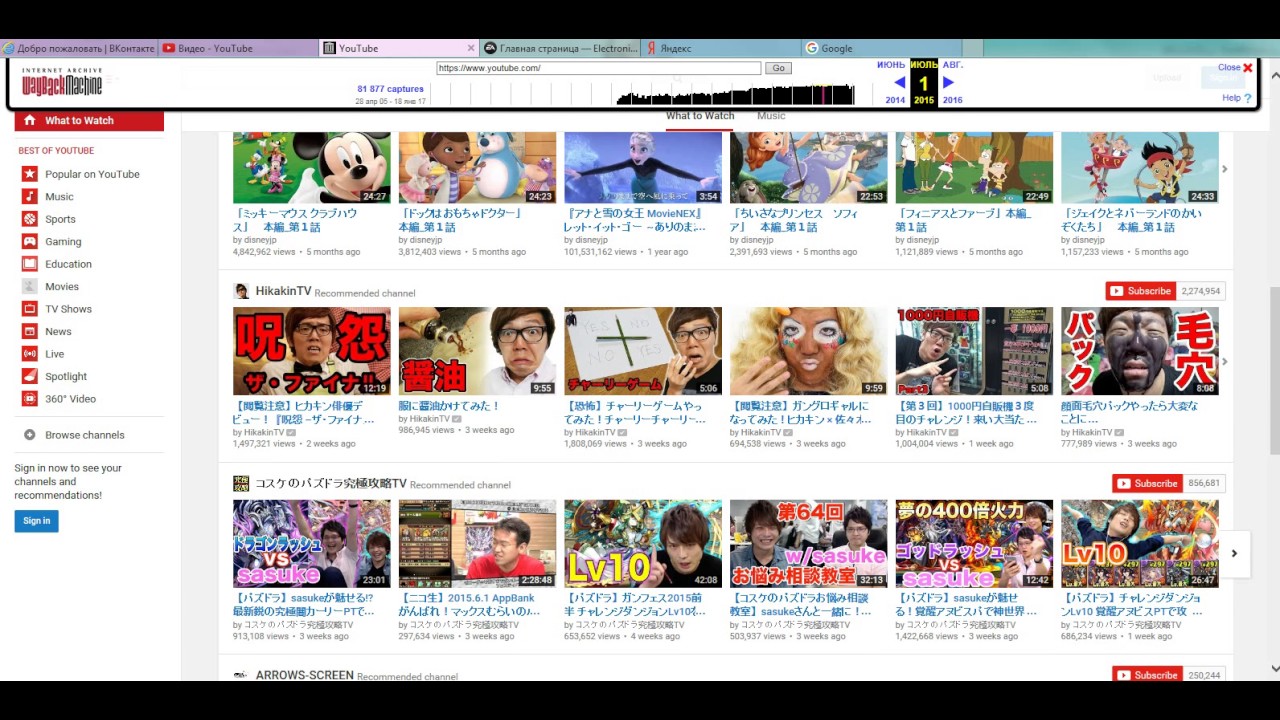The width and height of the screenshot is (1280, 720).
Task: Open the Spotlight sidebar icon
Action: click(x=30, y=377)
